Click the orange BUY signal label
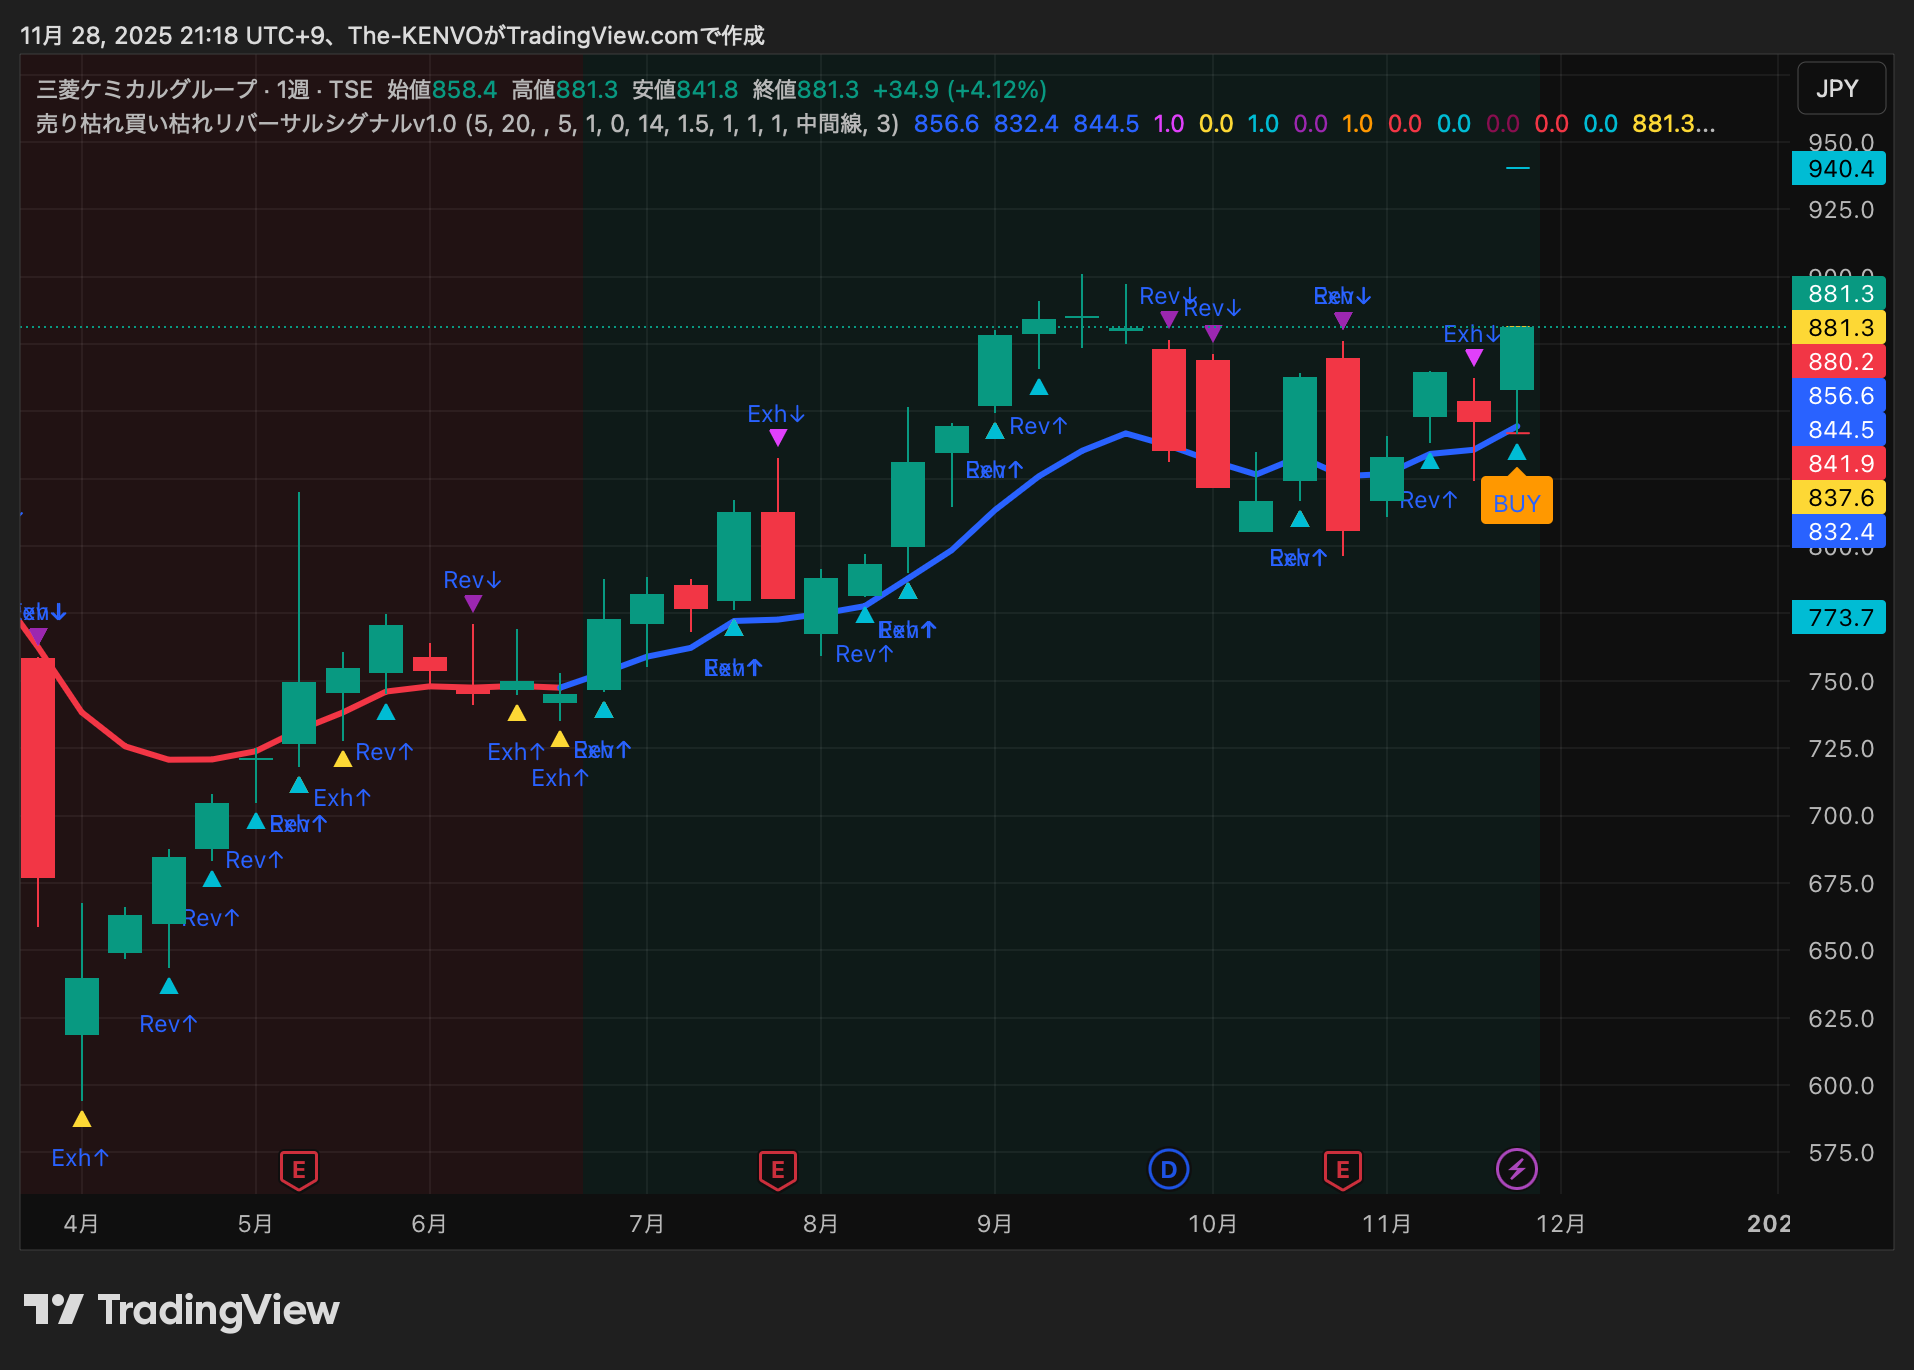The image size is (1914, 1370). [x=1516, y=503]
